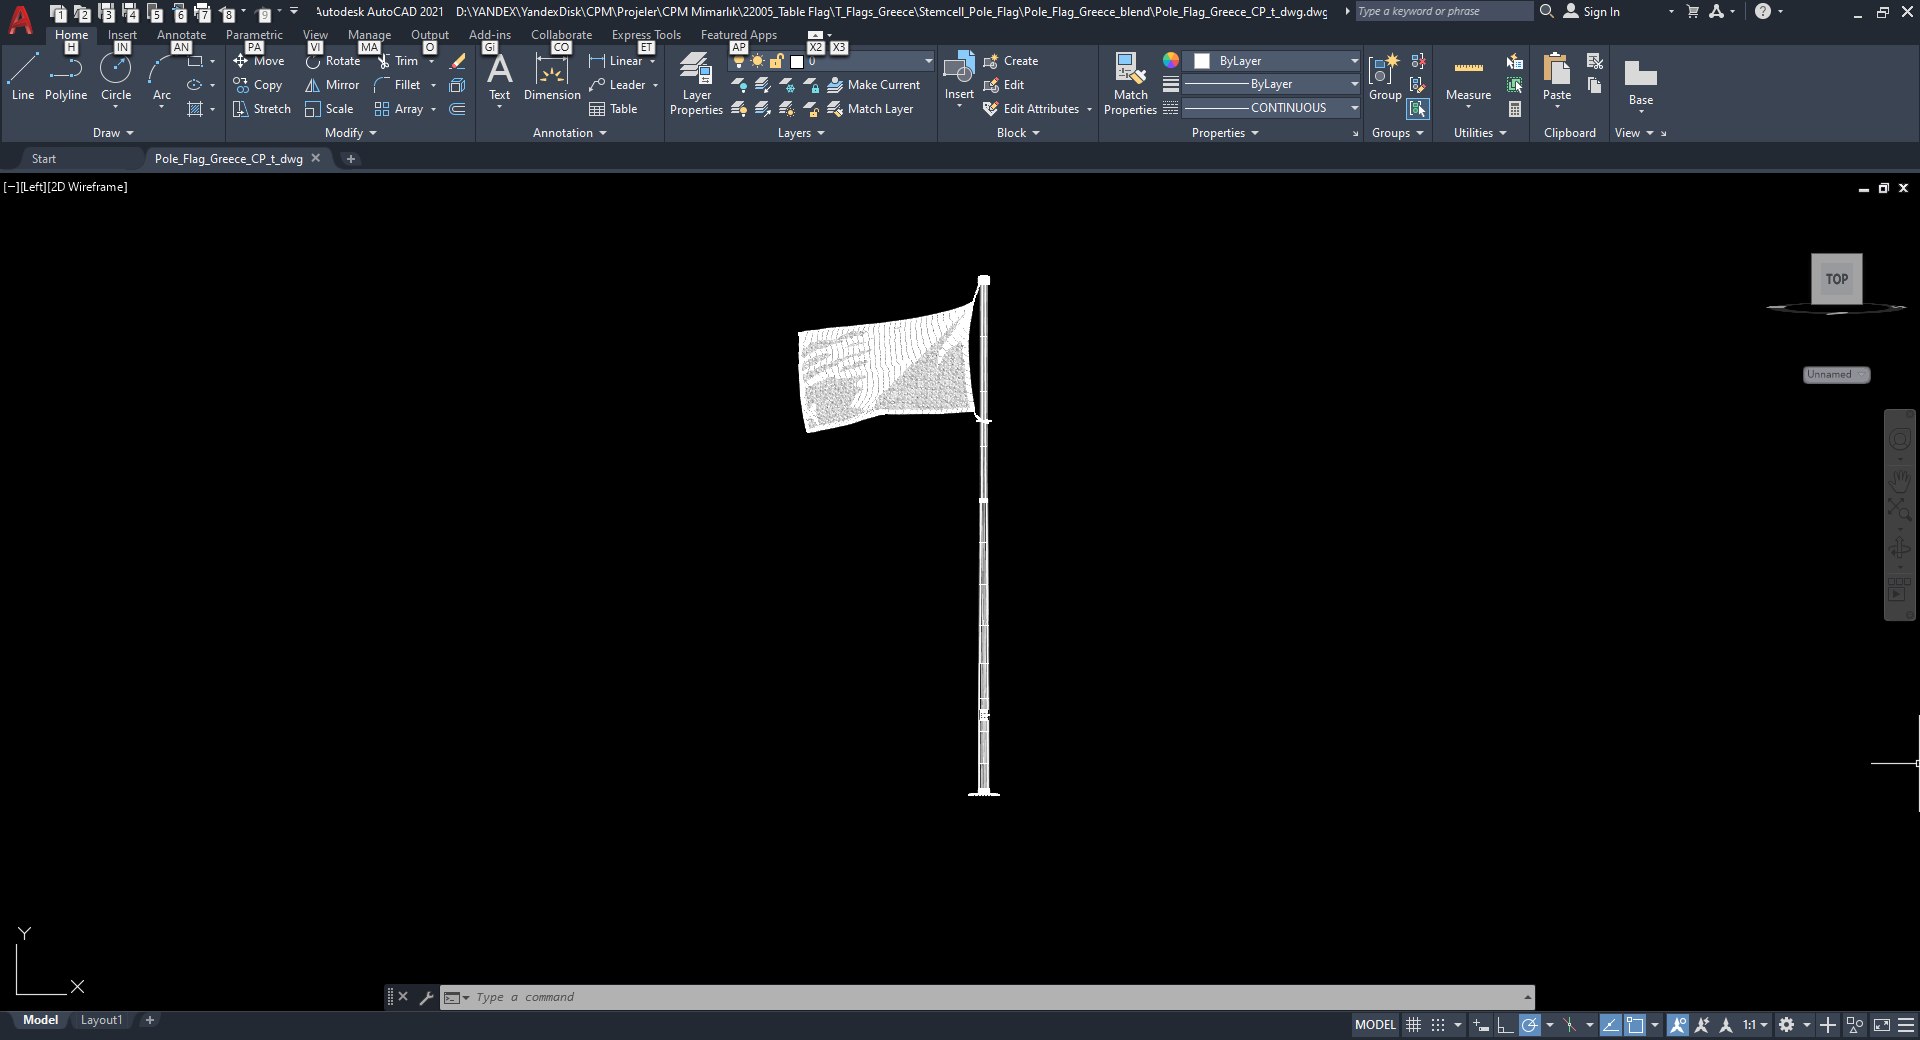Select the Scale tool
This screenshot has height=1040, width=1920.
pyautogui.click(x=329, y=109)
